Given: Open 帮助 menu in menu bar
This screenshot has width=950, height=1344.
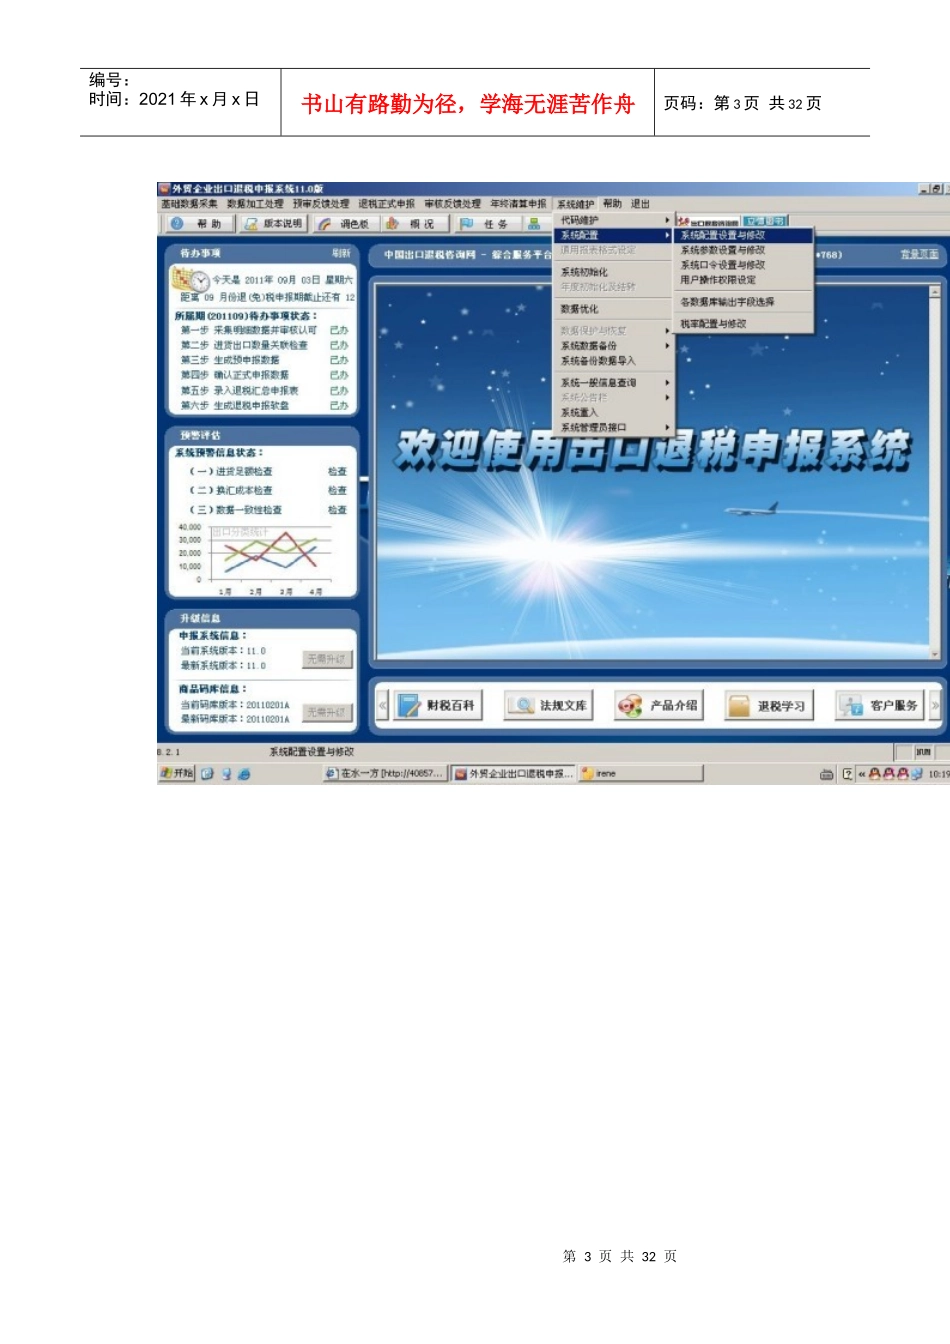Looking at the screenshot, I should point(612,204).
